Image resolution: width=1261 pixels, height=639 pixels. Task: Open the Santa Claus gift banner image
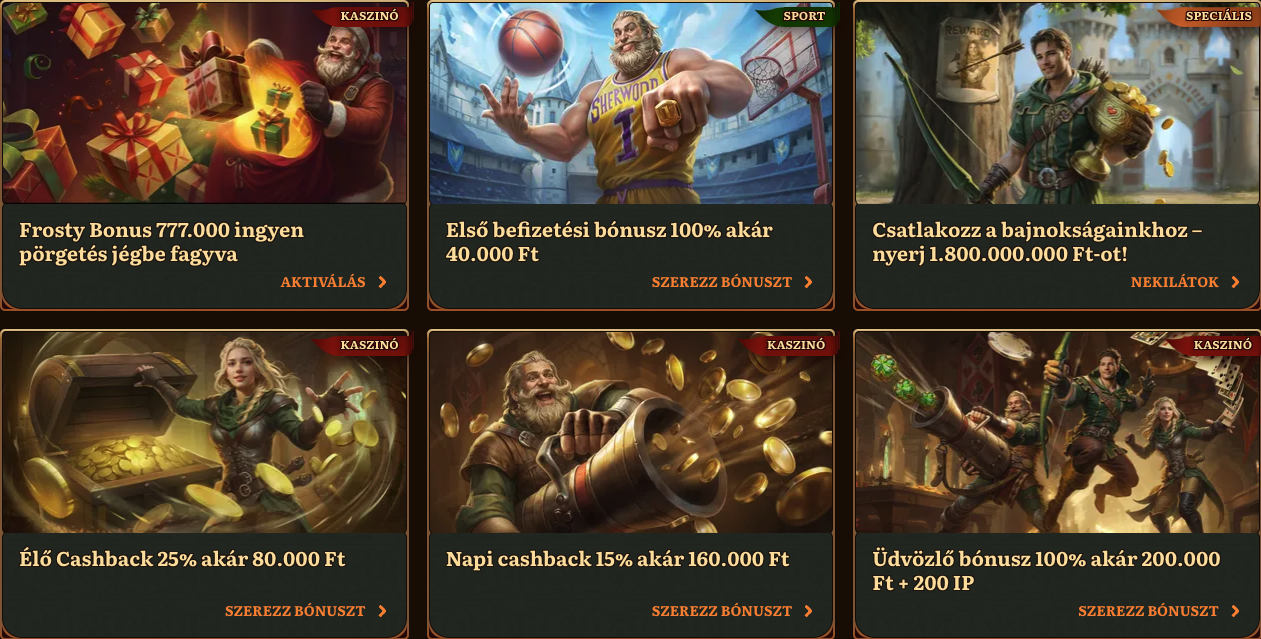205,103
